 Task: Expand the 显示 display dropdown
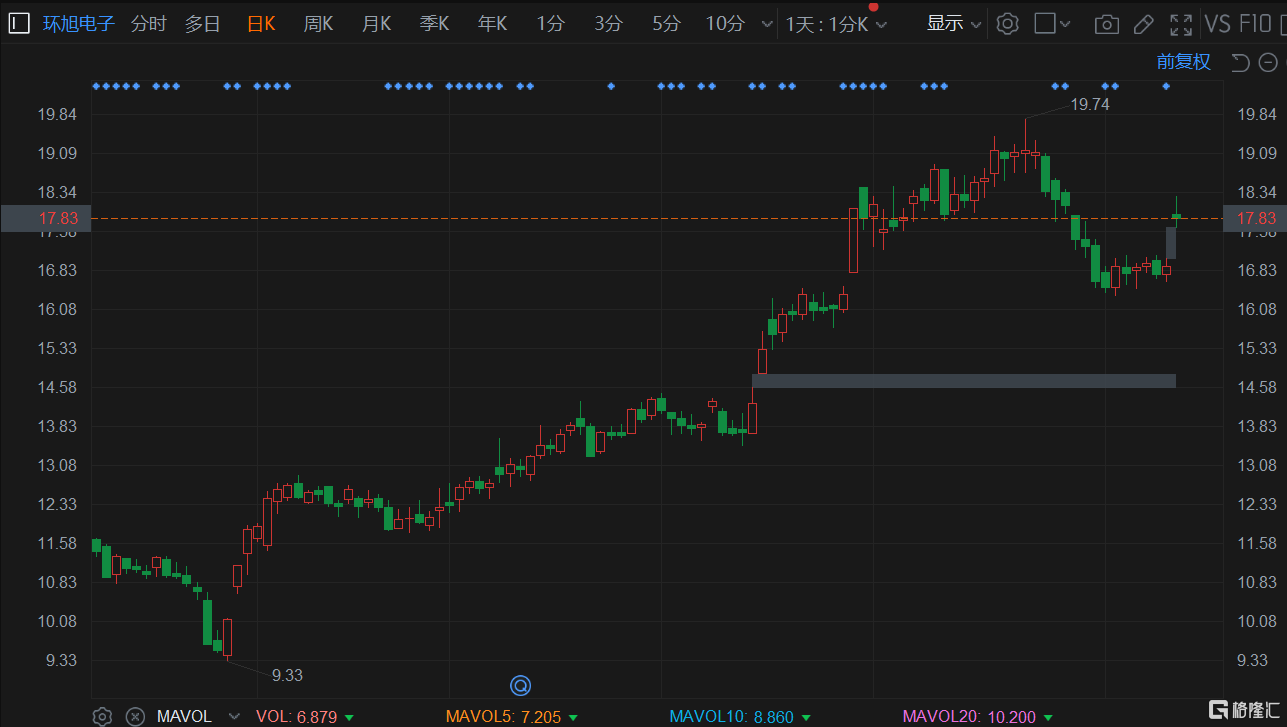point(953,24)
